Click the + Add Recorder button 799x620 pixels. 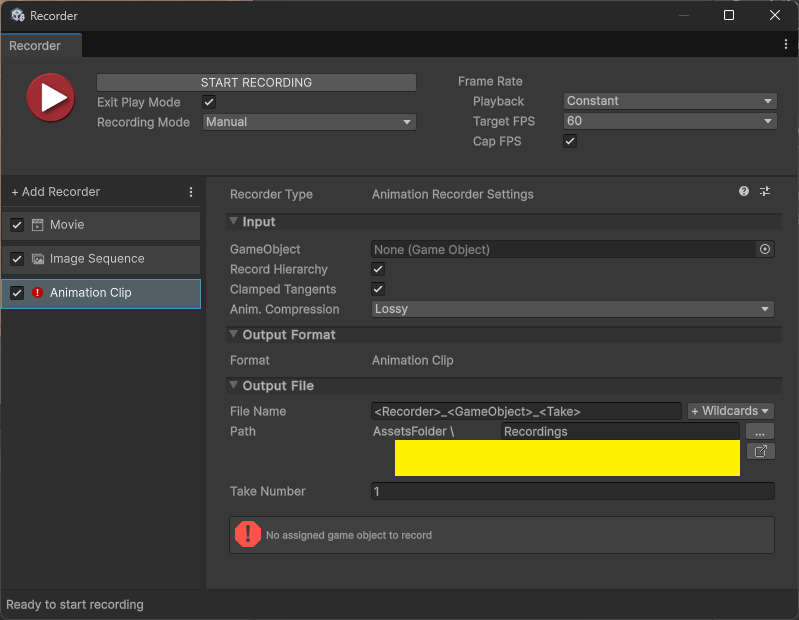point(56,192)
